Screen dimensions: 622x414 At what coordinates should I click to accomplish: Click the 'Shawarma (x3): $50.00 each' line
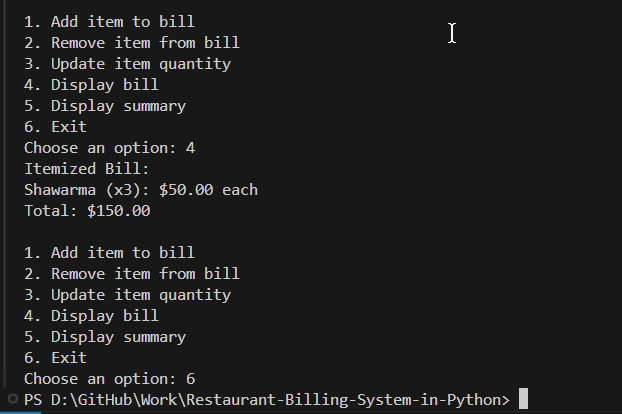tap(141, 190)
